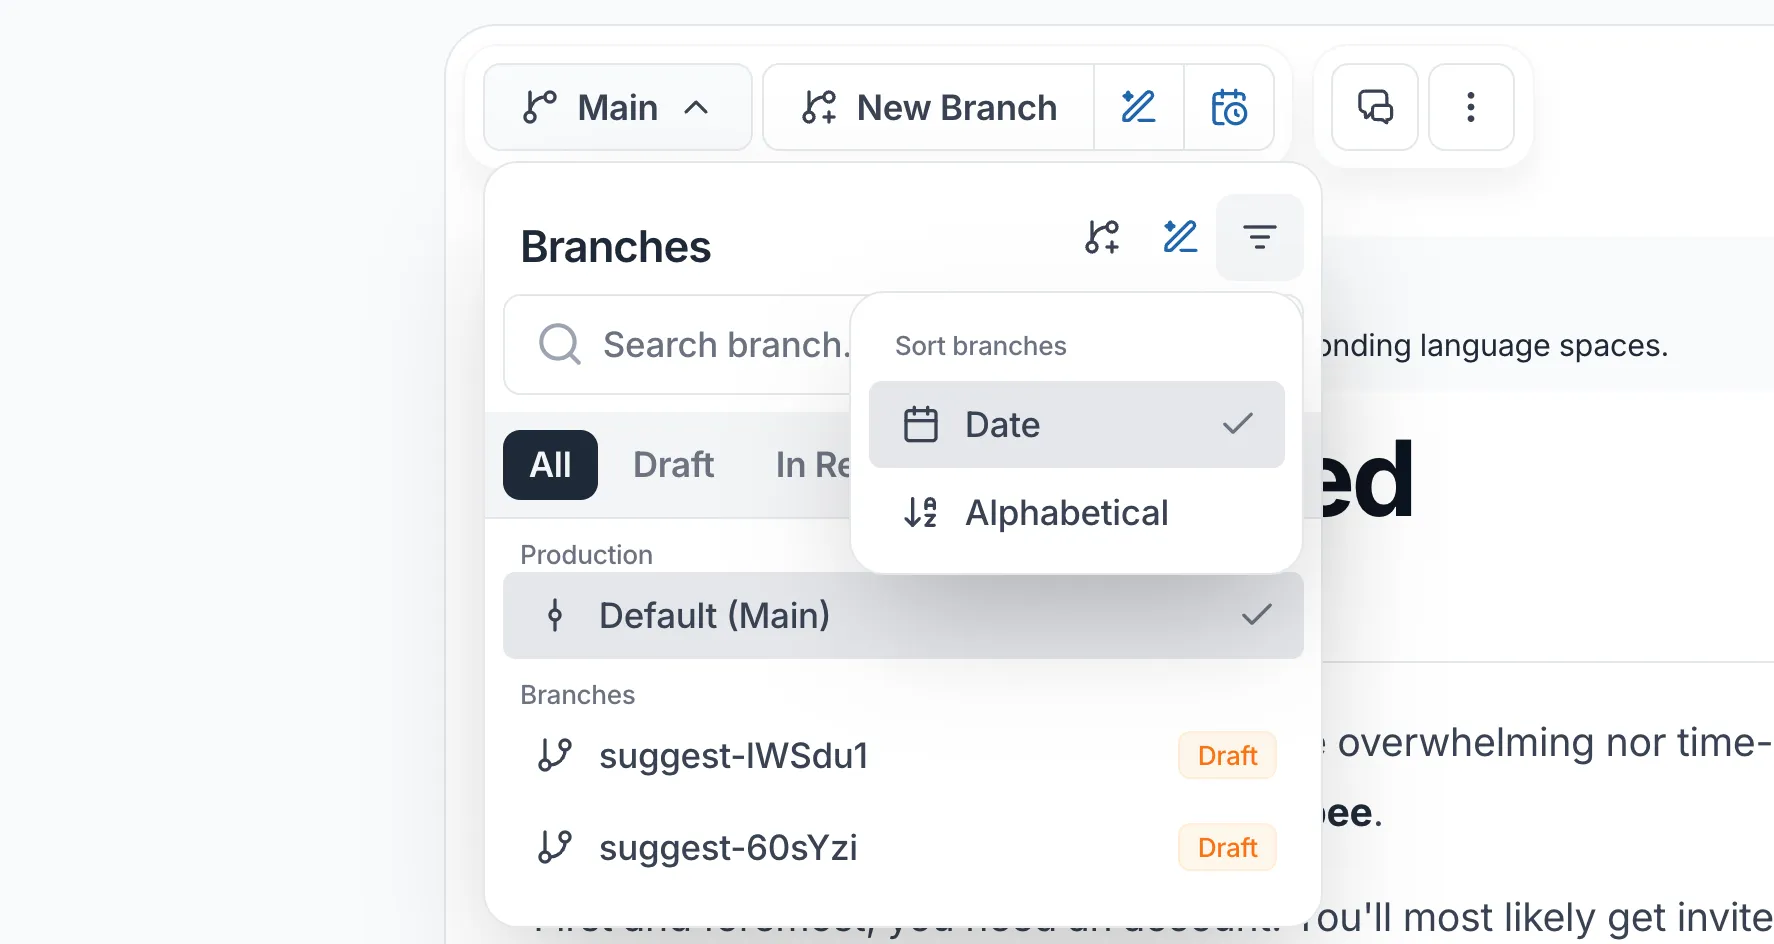Open the calendar clock schedule icon
The height and width of the screenshot is (944, 1774).
point(1229,107)
